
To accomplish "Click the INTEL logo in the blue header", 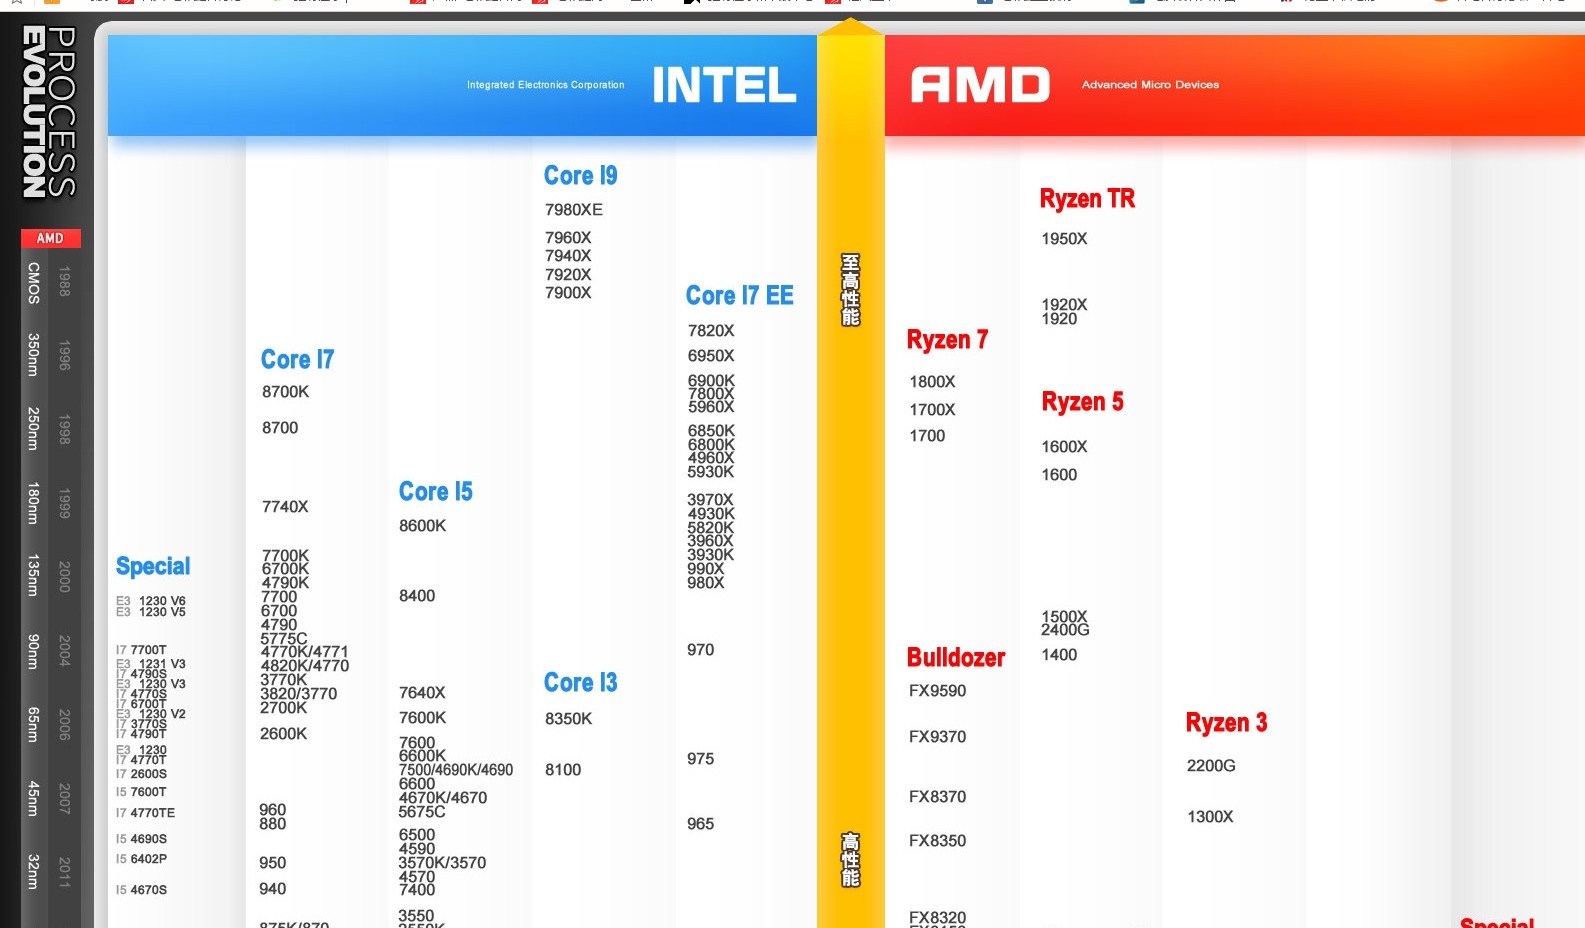I will pos(724,85).
